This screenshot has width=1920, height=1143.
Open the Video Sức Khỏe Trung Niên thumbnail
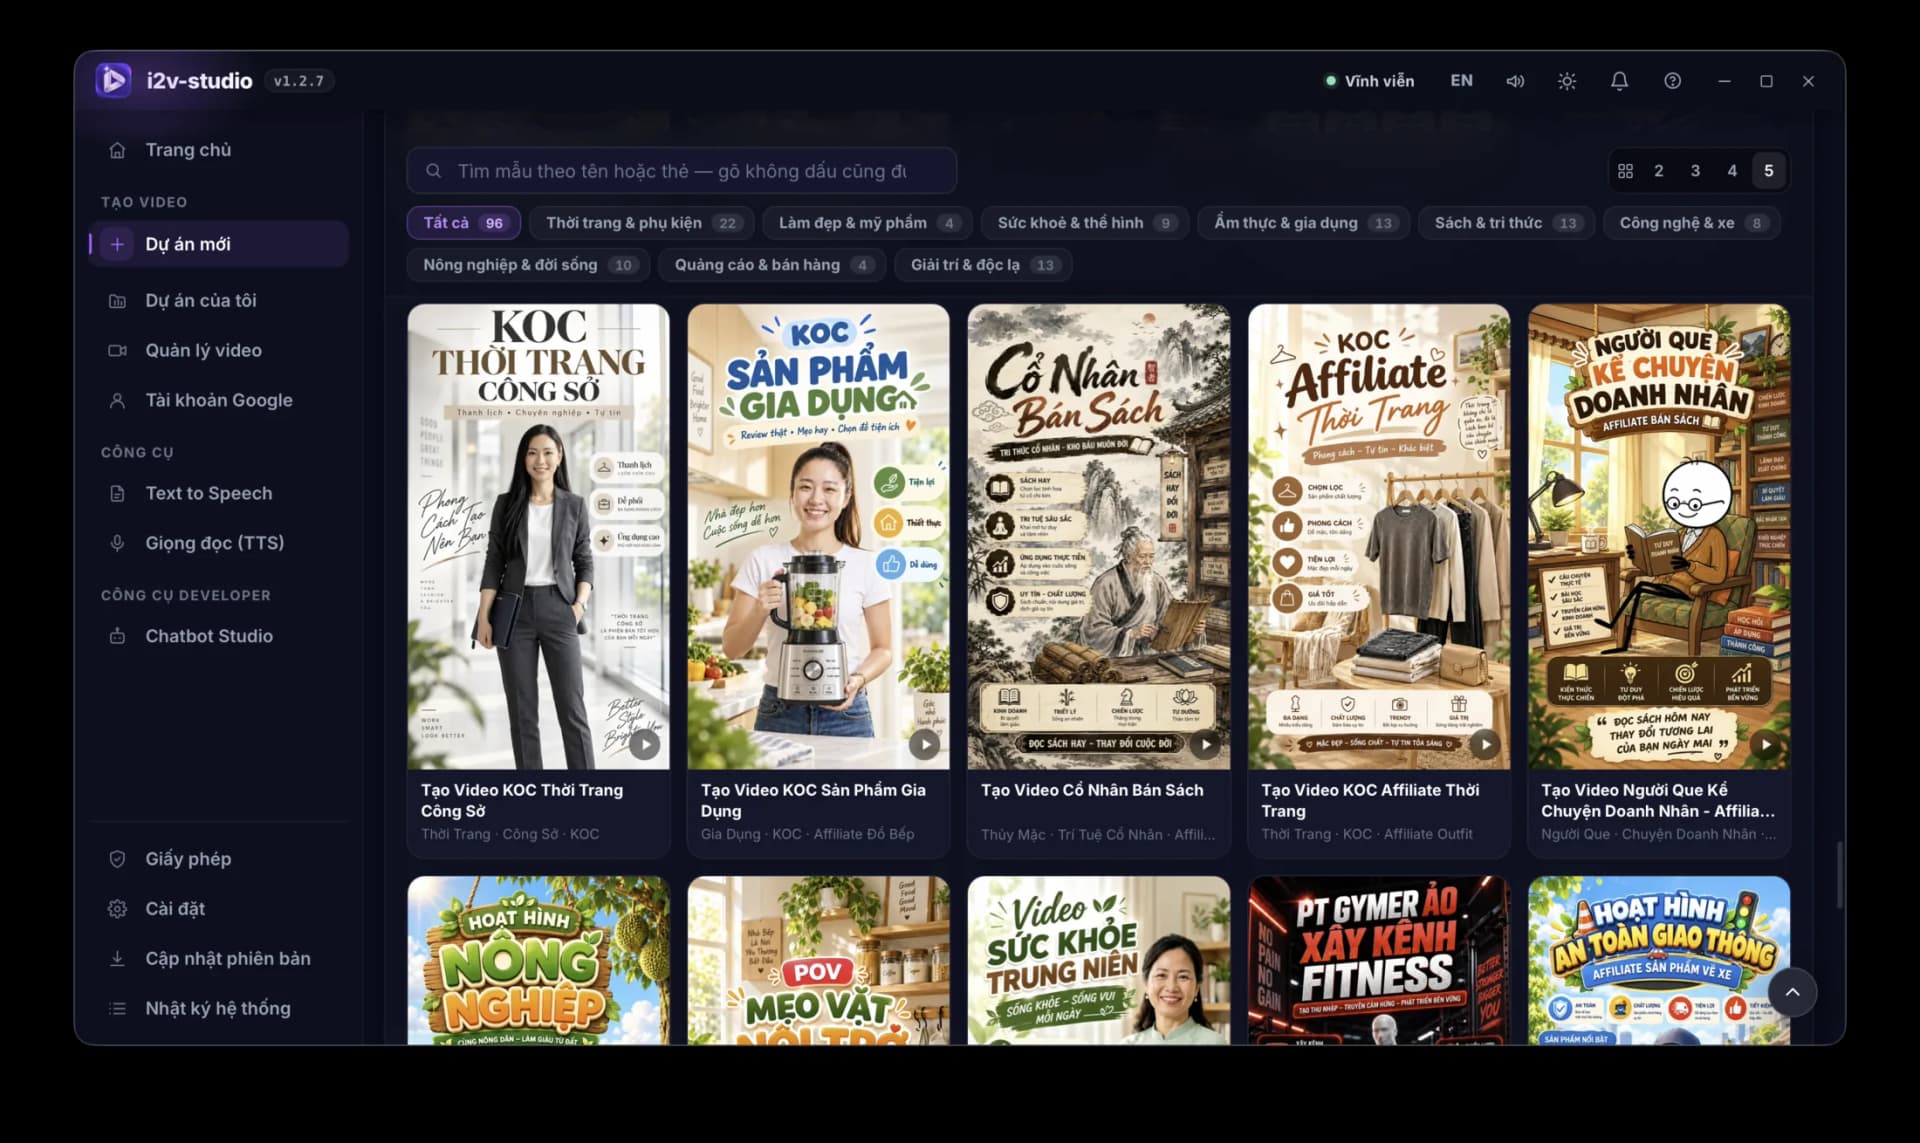click(x=1099, y=961)
